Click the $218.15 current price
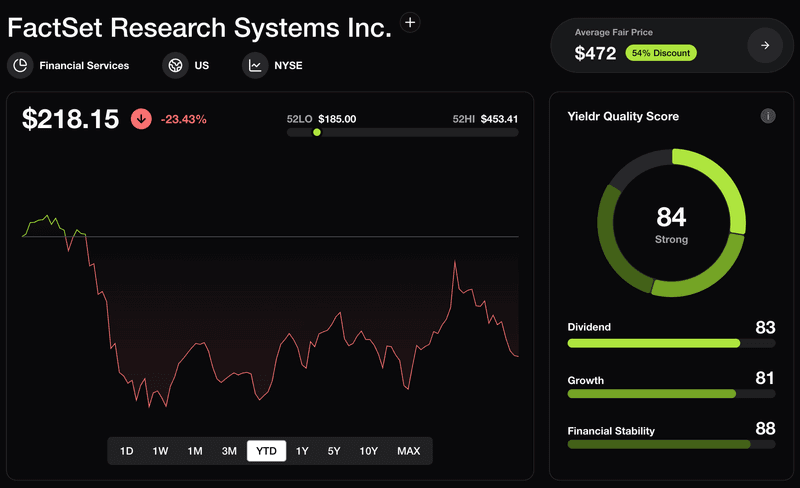Screen dimensions: 800x488 (x=70, y=119)
